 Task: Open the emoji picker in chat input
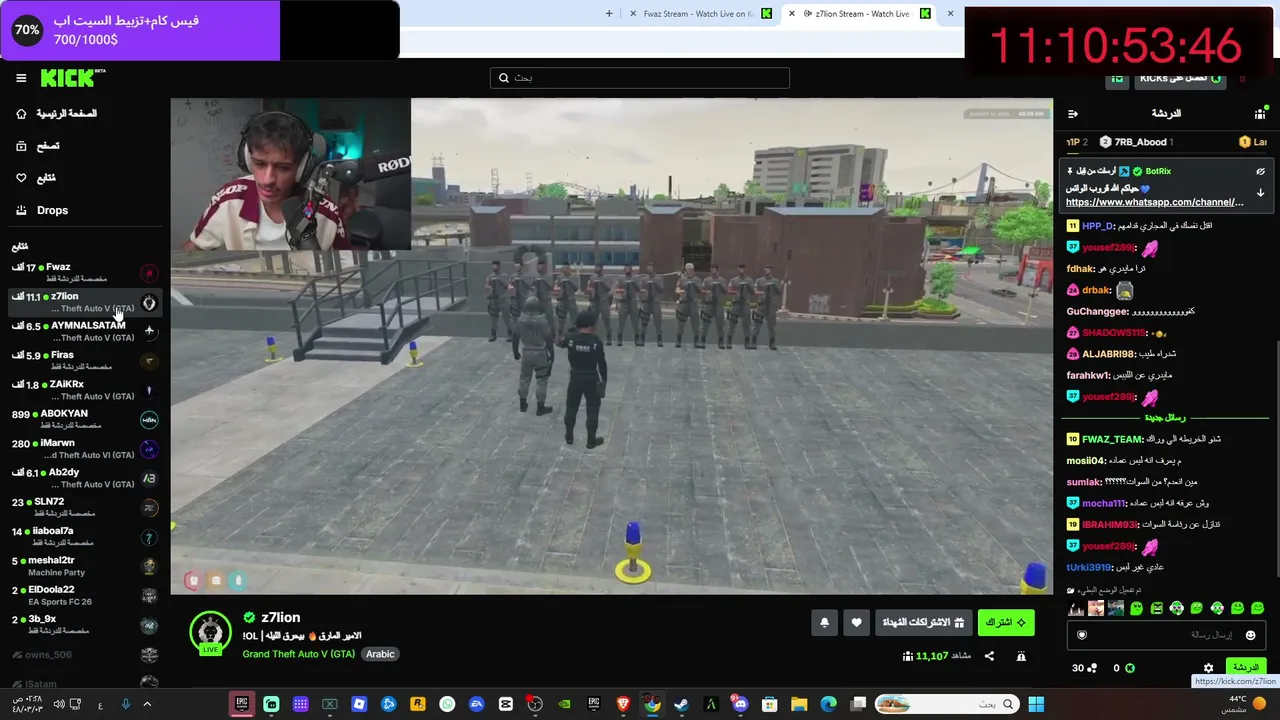click(1250, 635)
